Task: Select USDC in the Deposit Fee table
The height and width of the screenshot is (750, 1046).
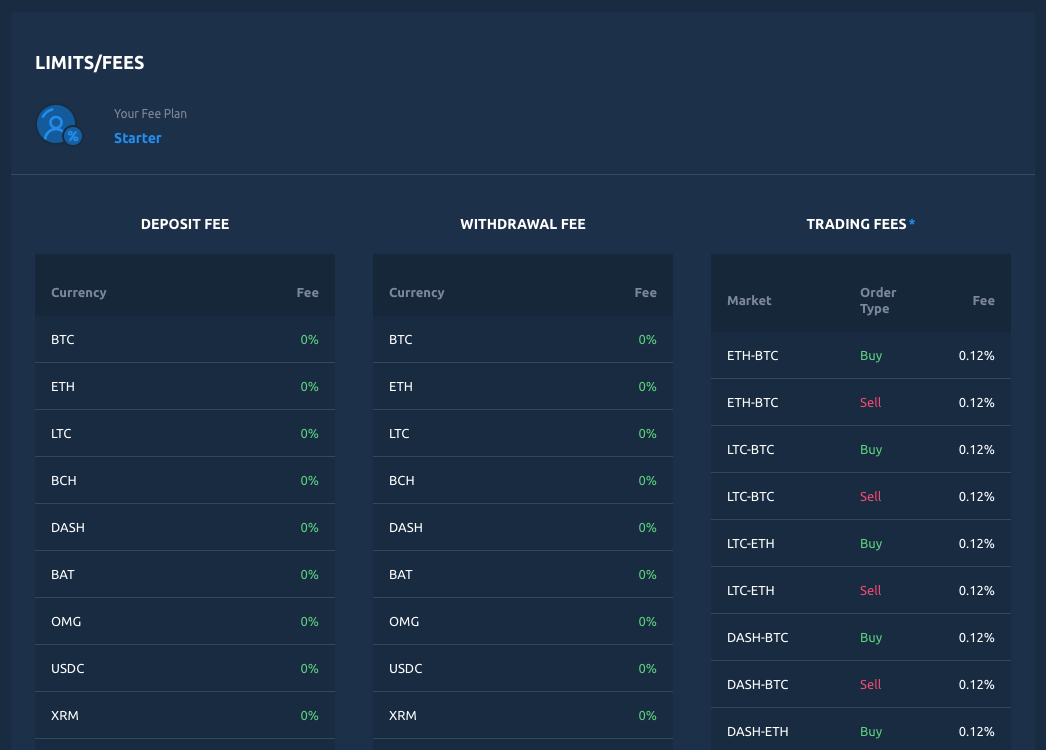Action: tap(68, 669)
